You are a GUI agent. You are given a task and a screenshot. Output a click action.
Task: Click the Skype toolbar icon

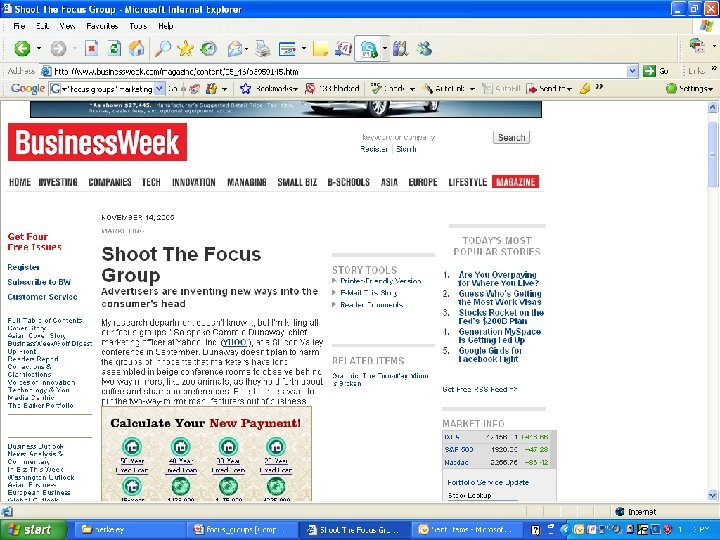point(369,48)
